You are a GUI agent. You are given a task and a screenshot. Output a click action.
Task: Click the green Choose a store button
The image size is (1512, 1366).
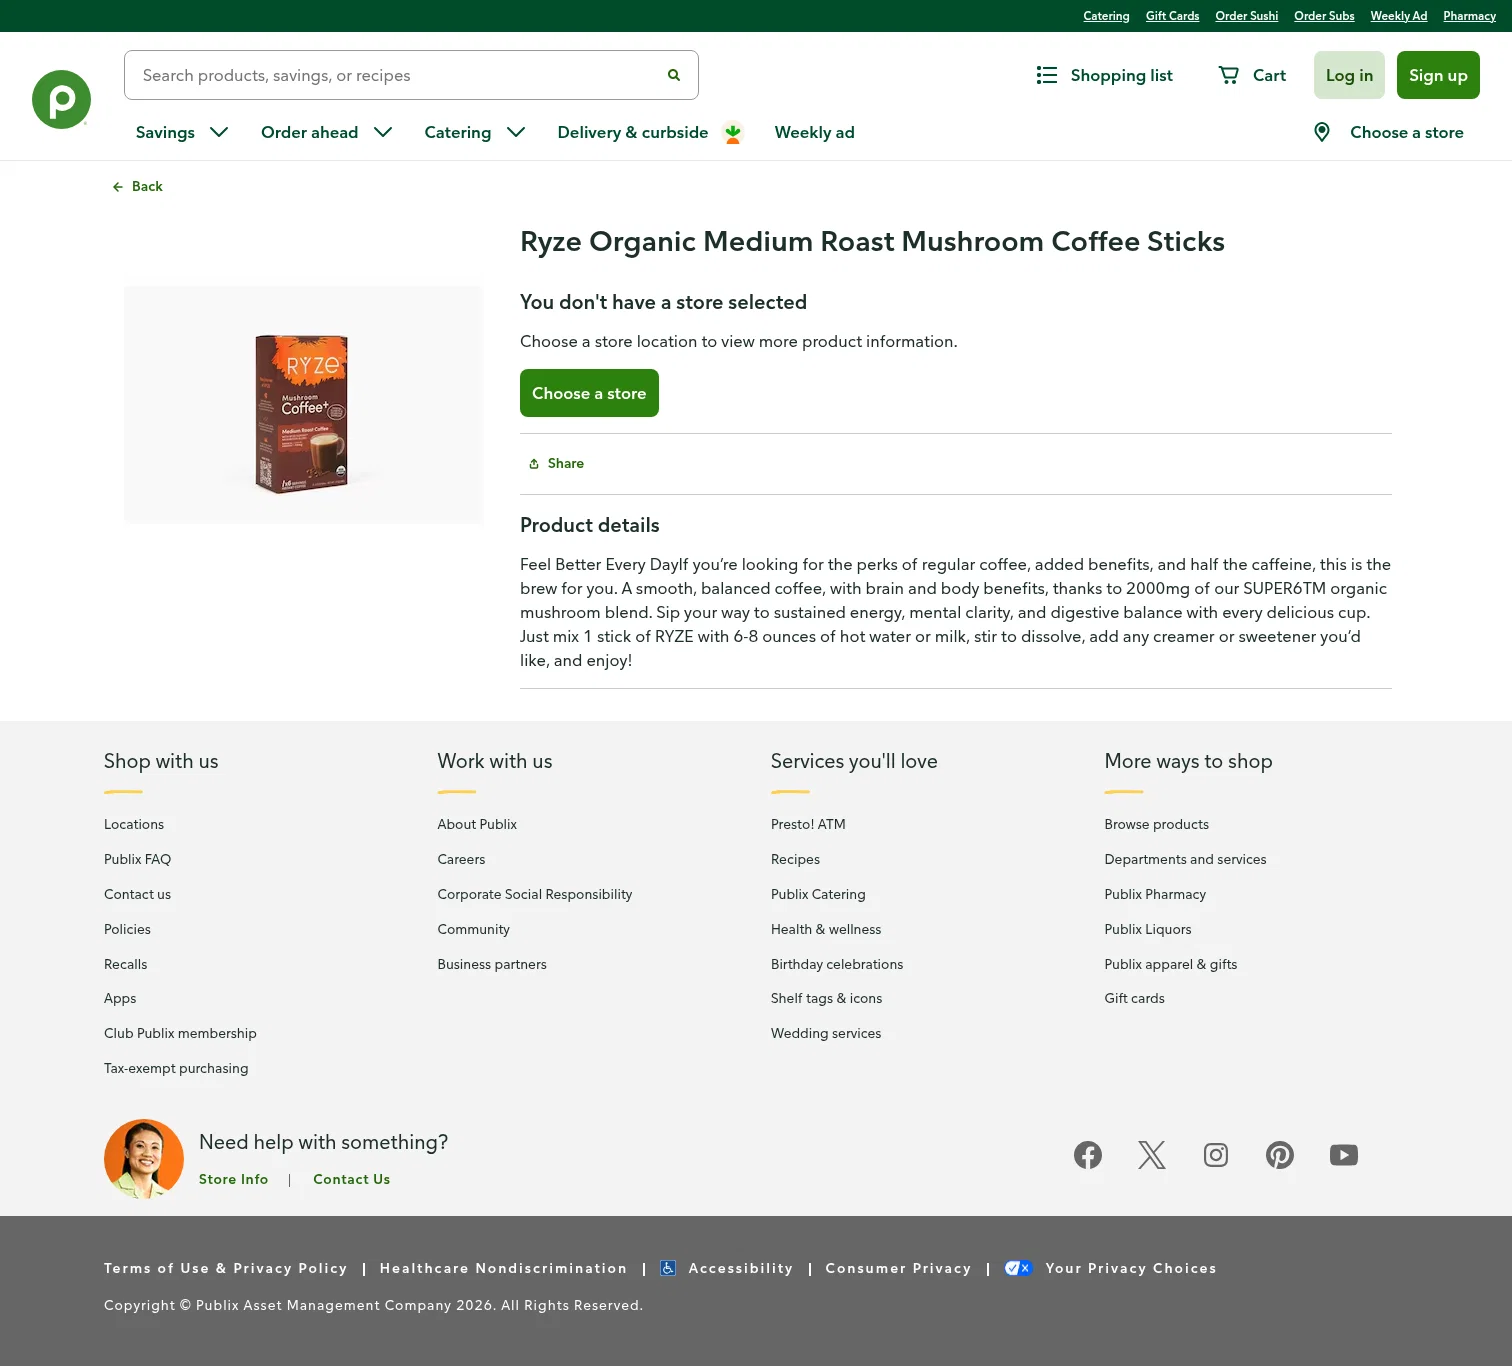[589, 393]
